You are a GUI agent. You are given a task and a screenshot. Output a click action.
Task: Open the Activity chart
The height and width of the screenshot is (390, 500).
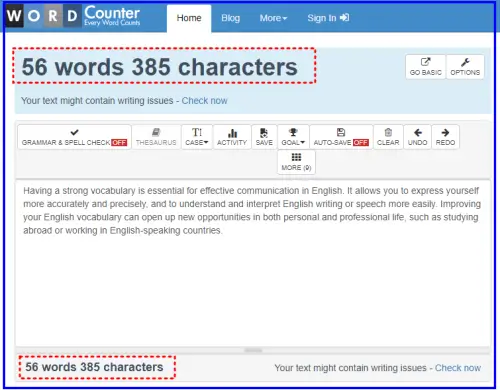232,137
